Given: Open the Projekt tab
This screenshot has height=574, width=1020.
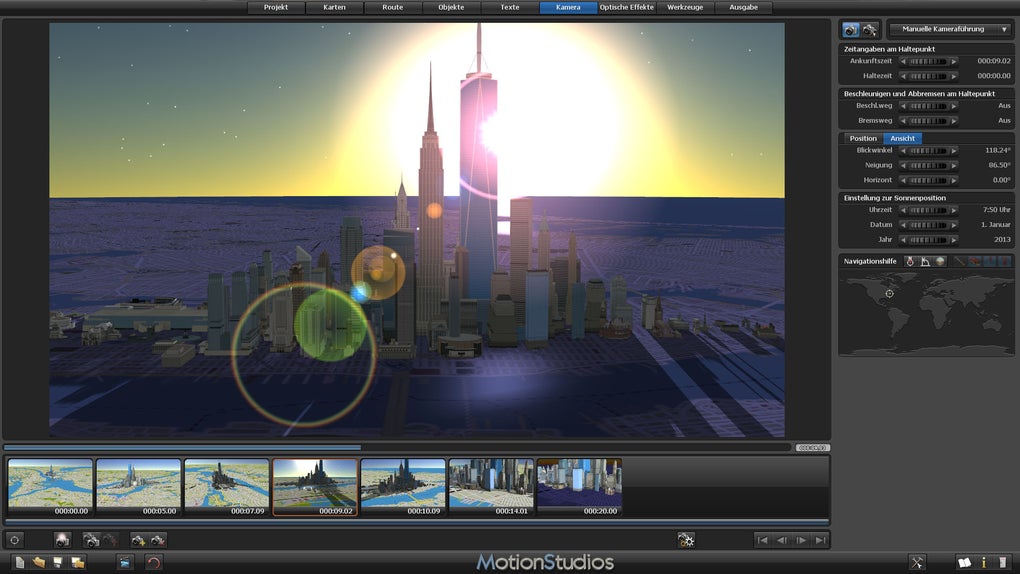Looking at the screenshot, I should pos(276,7).
